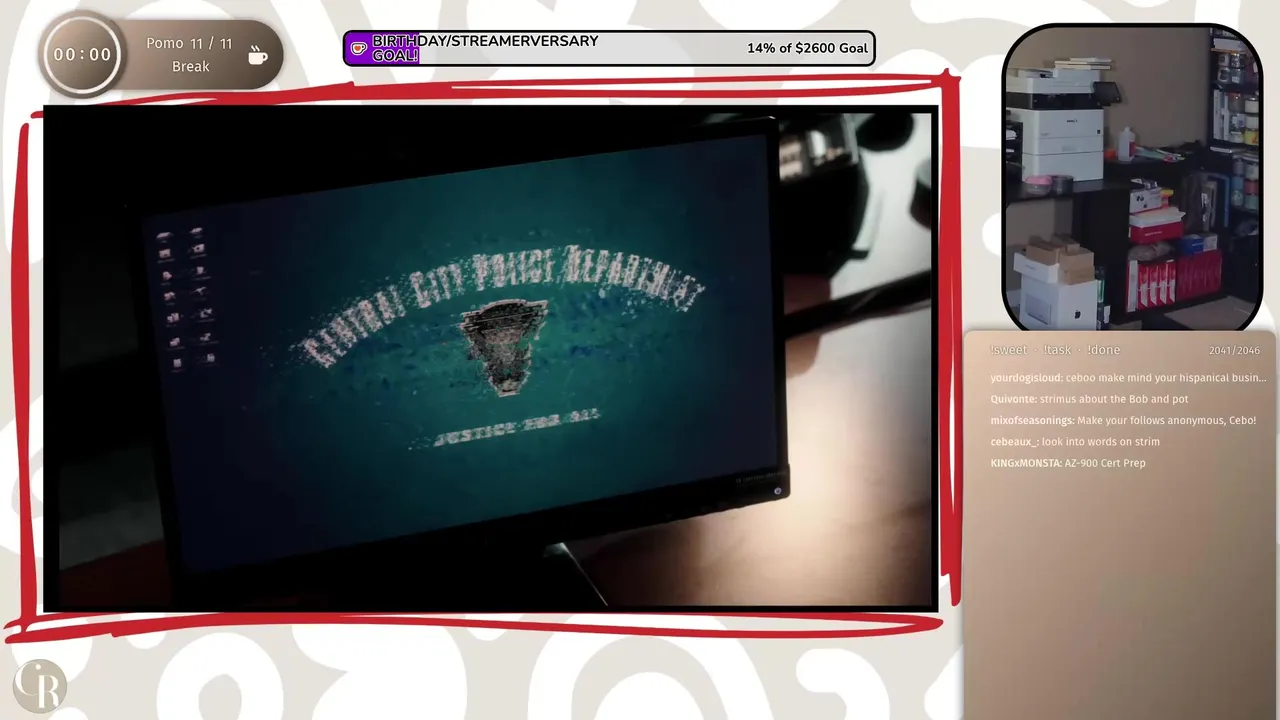Image resolution: width=1280 pixels, height=720 pixels.
Task: Click the 00:00 pomodoro timer dial
Action: pyautogui.click(x=82, y=55)
